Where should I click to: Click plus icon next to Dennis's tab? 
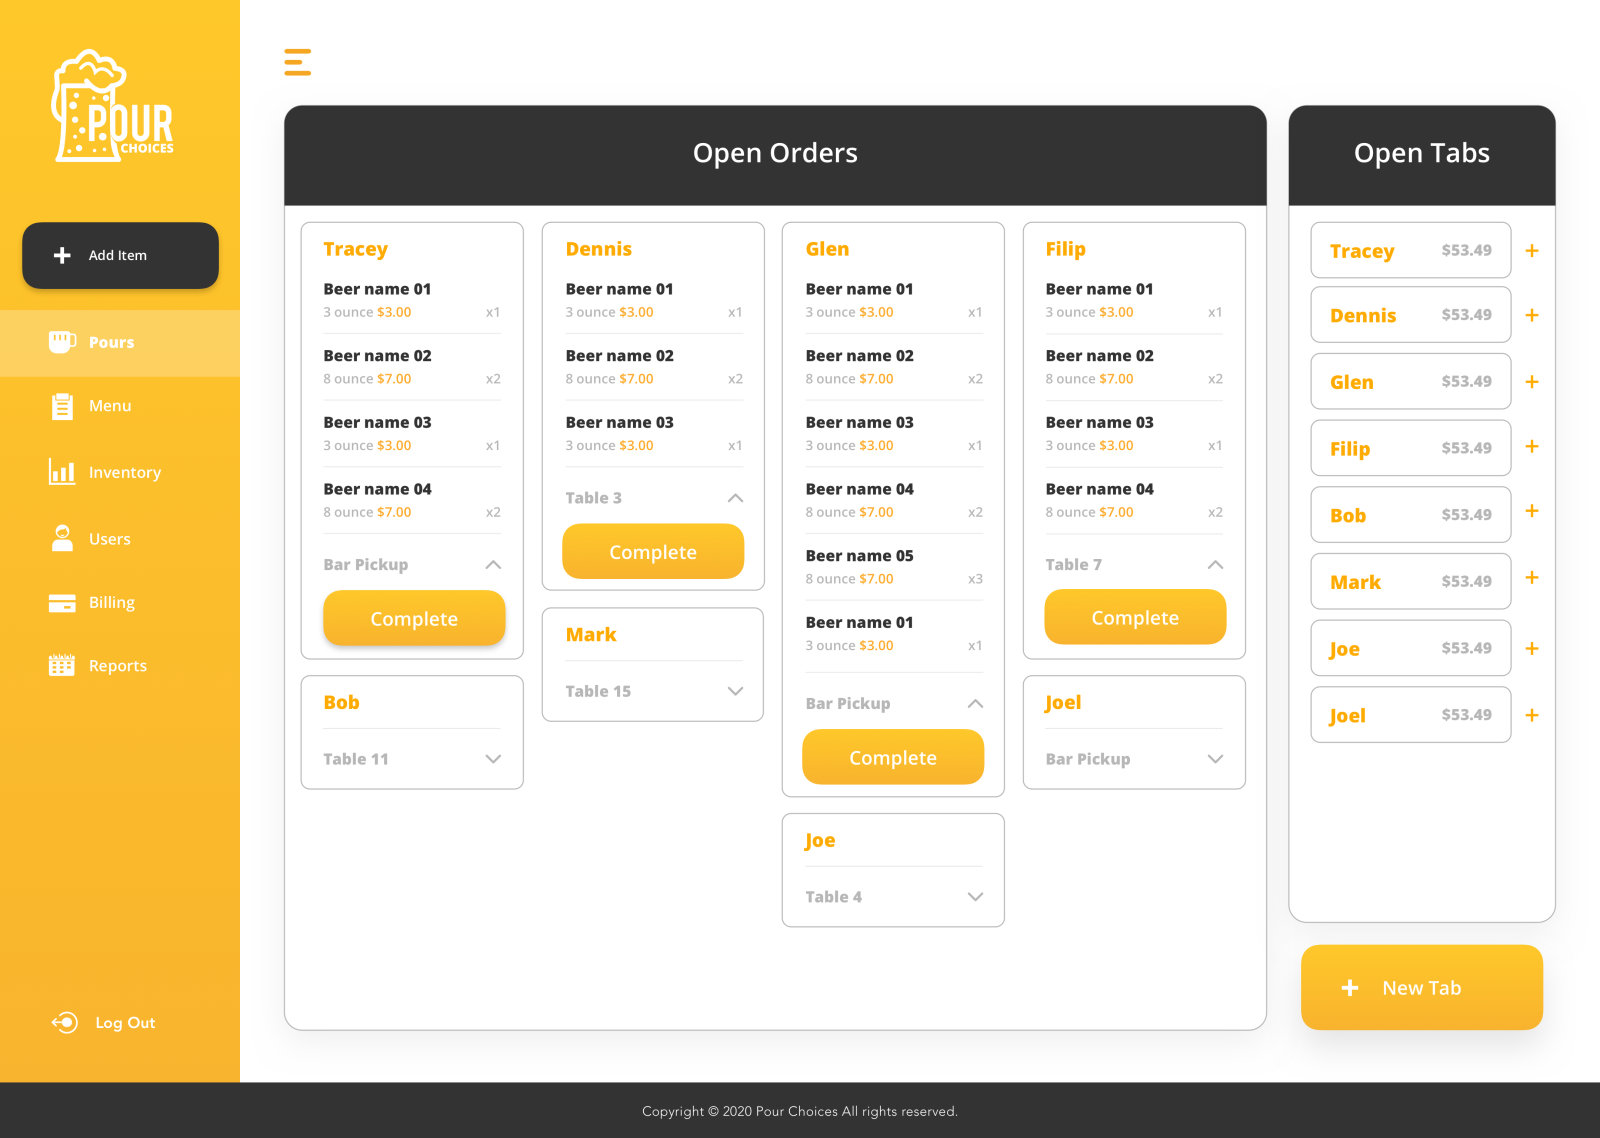1531,315
